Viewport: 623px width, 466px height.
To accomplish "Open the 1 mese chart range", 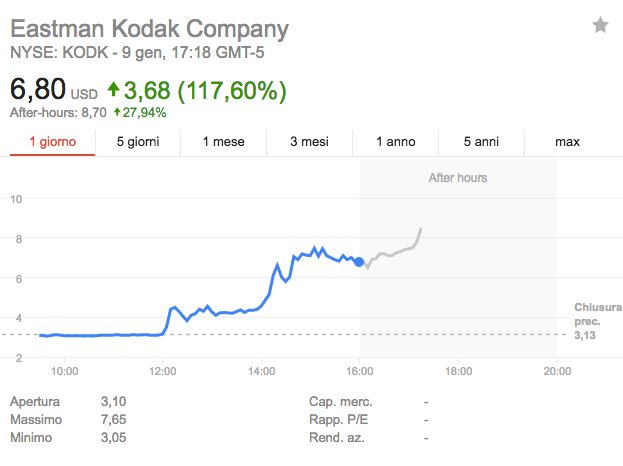I will pos(223,142).
